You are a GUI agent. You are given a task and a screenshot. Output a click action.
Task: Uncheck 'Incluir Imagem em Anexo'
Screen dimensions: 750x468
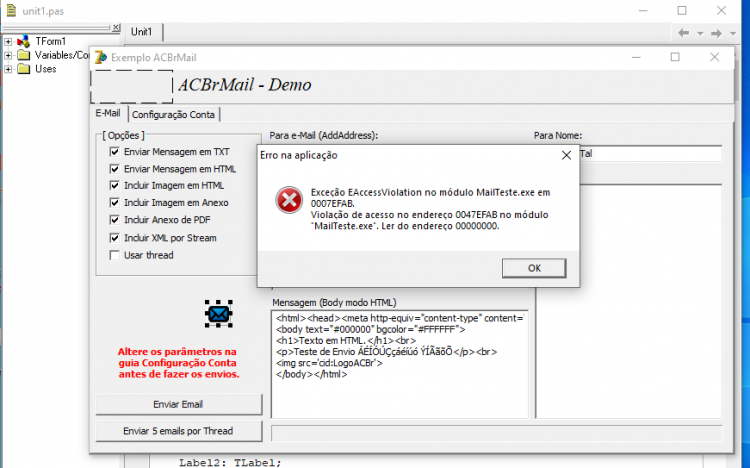114,202
